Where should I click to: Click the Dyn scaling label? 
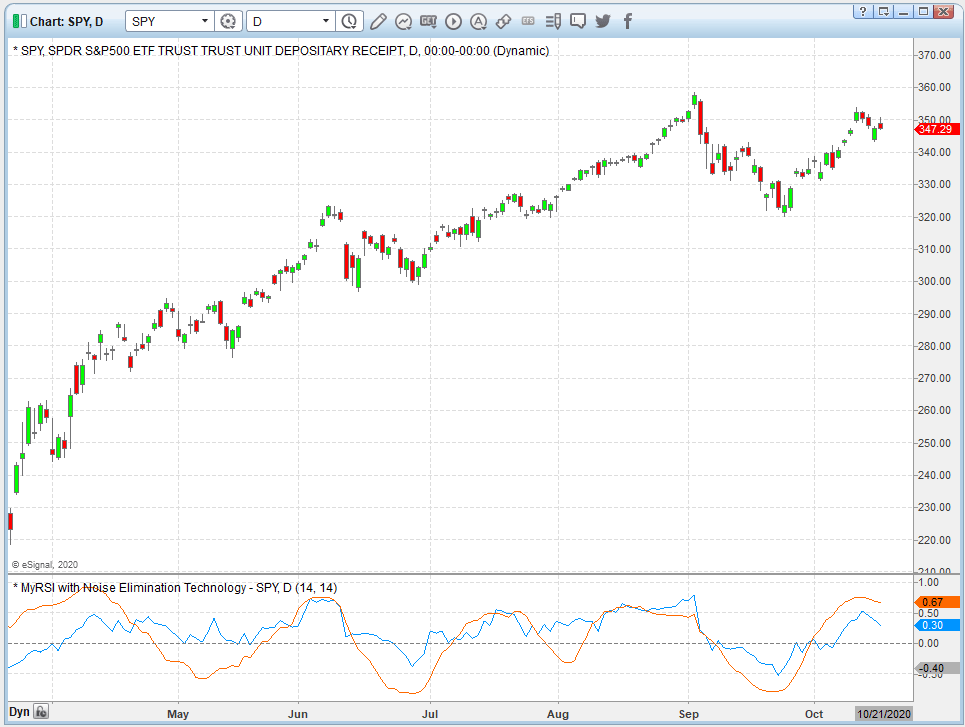point(19,712)
